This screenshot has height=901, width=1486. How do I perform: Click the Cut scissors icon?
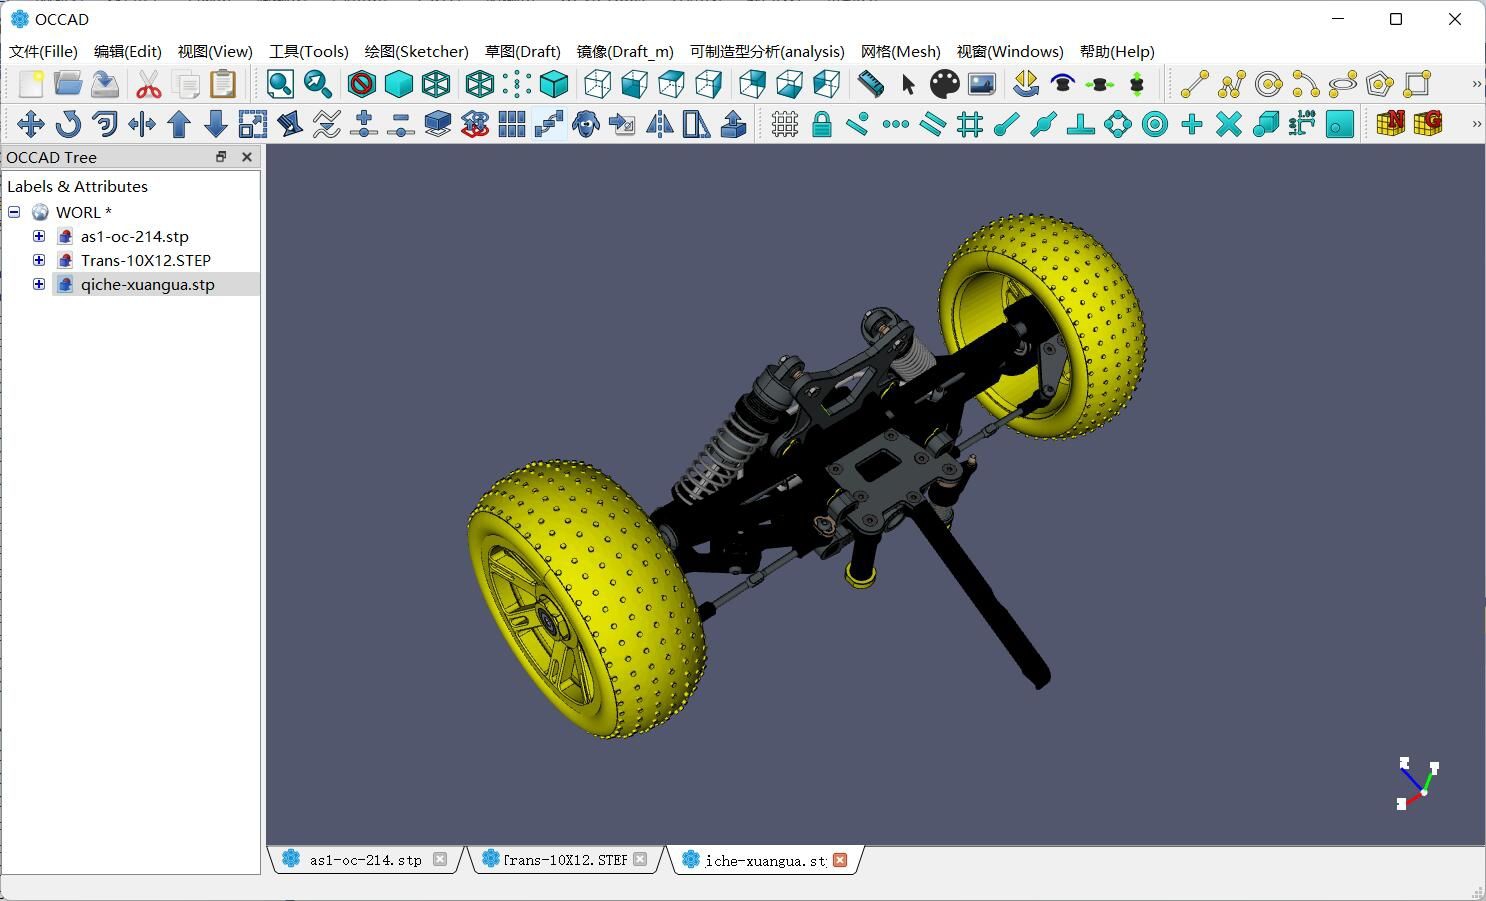pyautogui.click(x=148, y=84)
